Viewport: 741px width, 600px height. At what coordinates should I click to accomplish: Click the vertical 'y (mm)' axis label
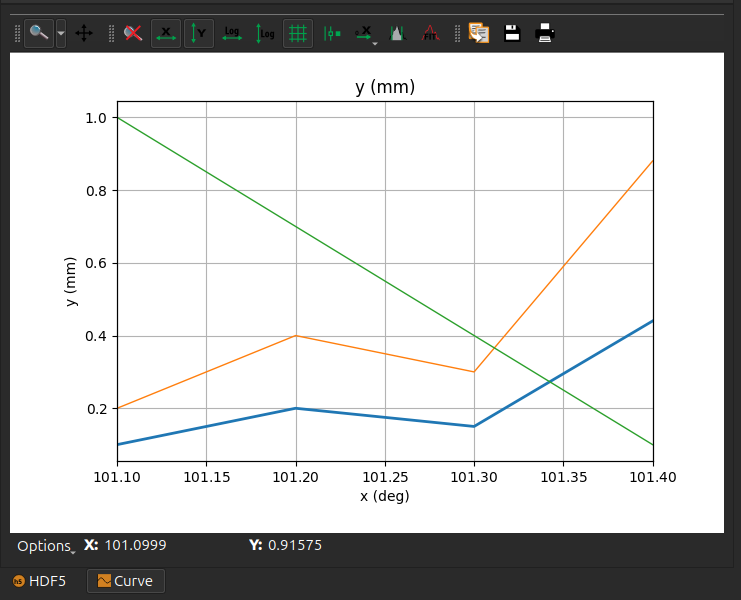(70, 282)
